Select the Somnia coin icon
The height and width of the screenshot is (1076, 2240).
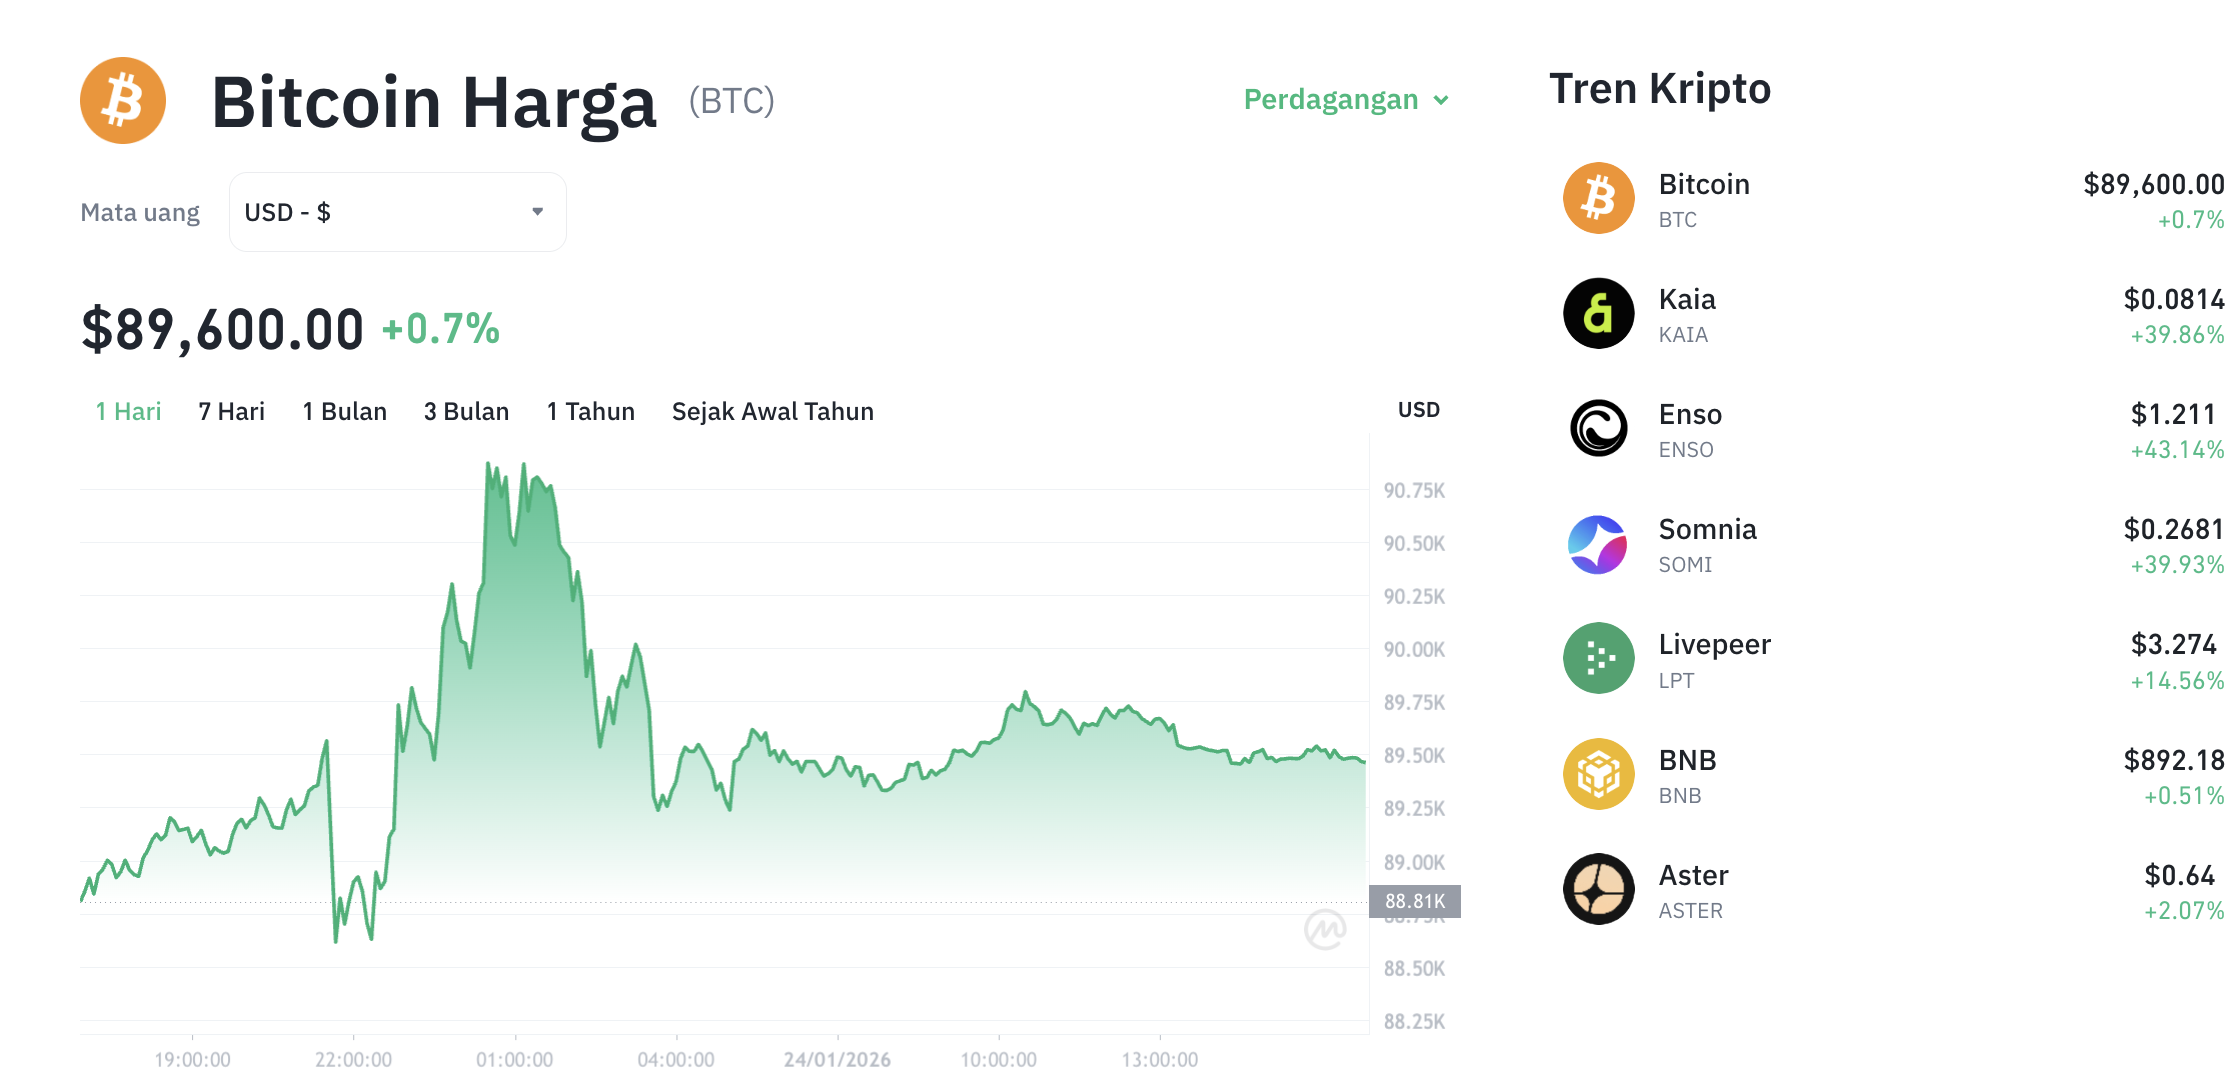pyautogui.click(x=1597, y=543)
